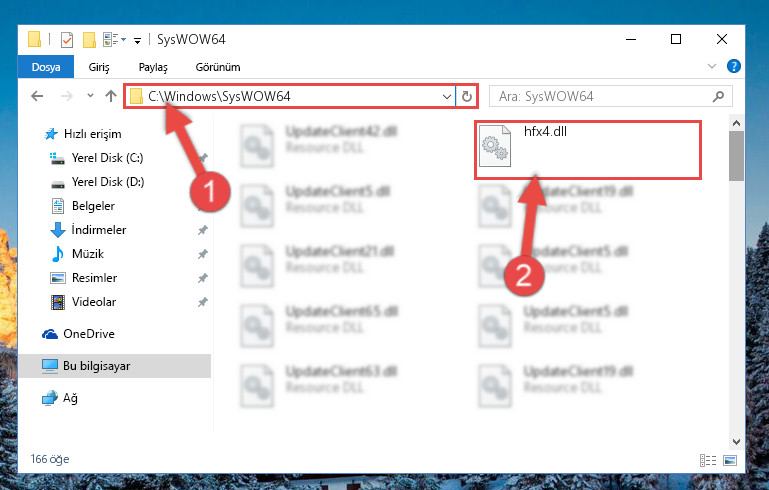
Task: Go up one folder level arrow
Action: [111, 96]
